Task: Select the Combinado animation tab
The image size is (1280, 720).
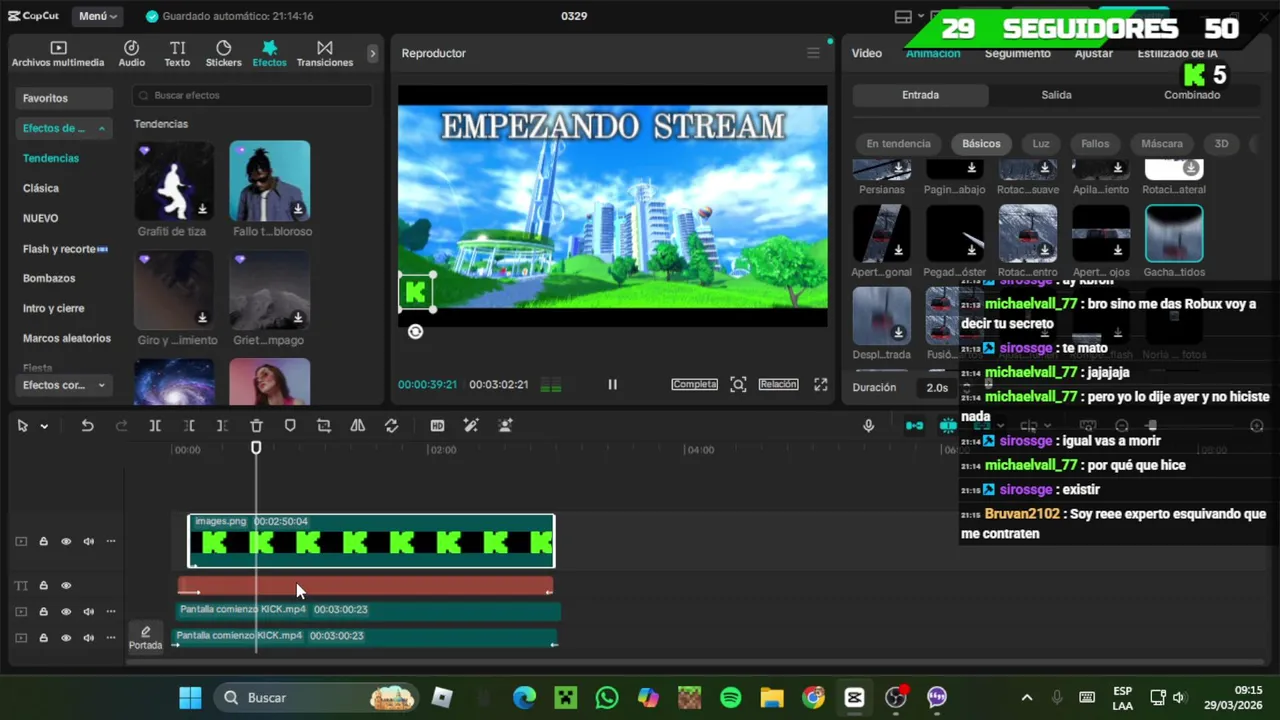Action: [1192, 95]
